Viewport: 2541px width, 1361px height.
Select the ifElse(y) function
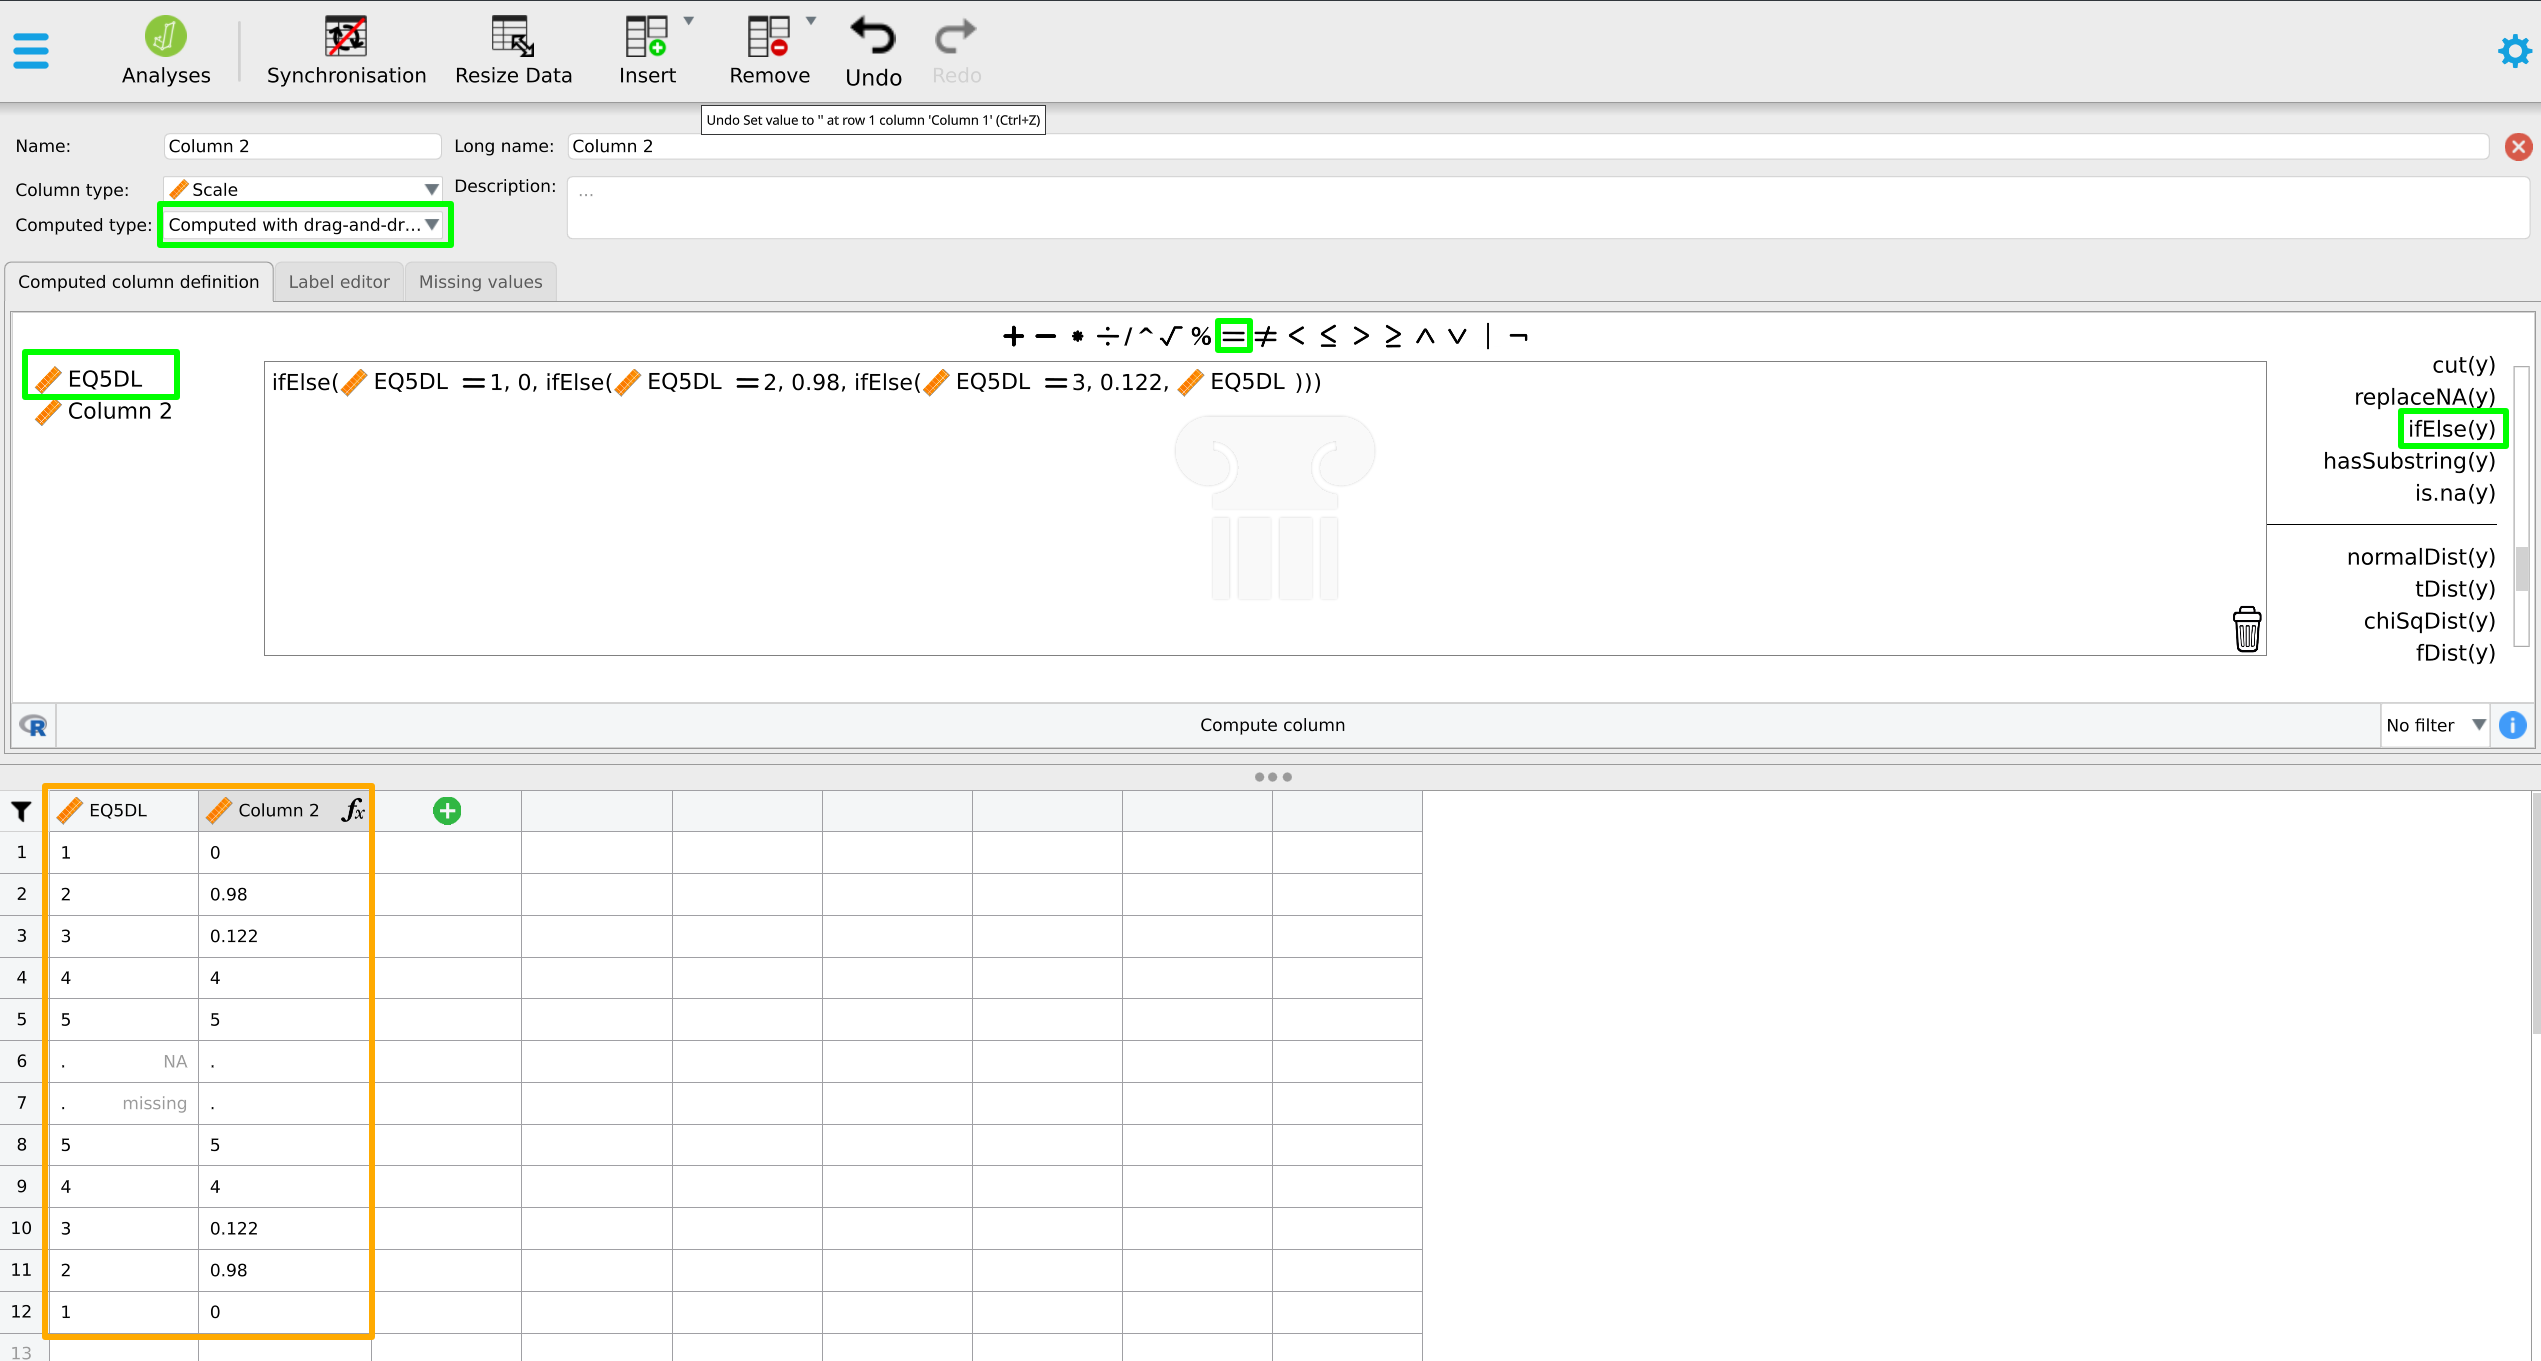pos(2450,429)
